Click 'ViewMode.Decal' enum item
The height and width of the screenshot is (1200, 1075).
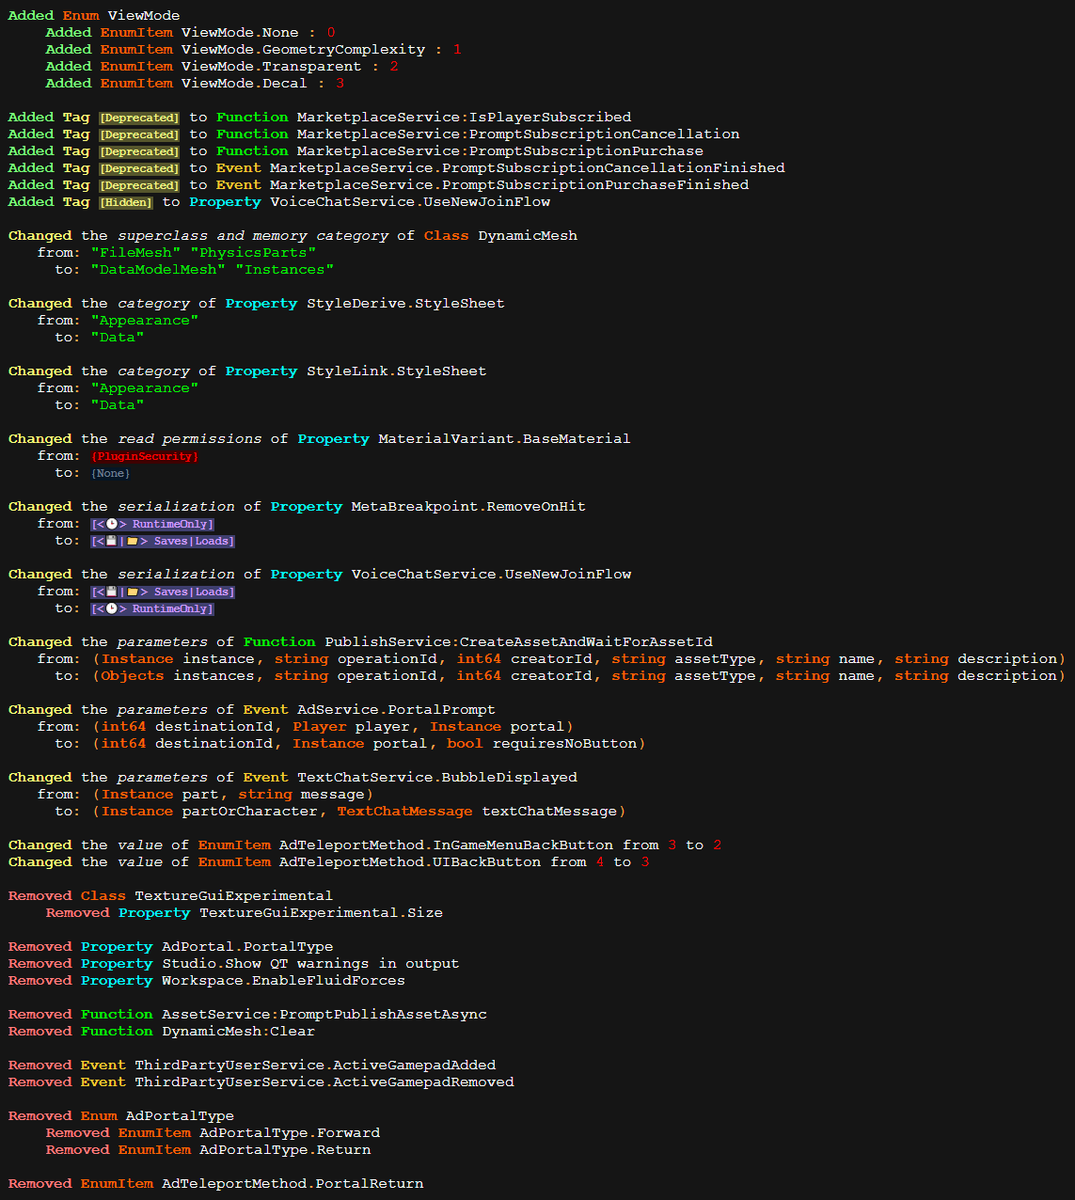(x=244, y=84)
